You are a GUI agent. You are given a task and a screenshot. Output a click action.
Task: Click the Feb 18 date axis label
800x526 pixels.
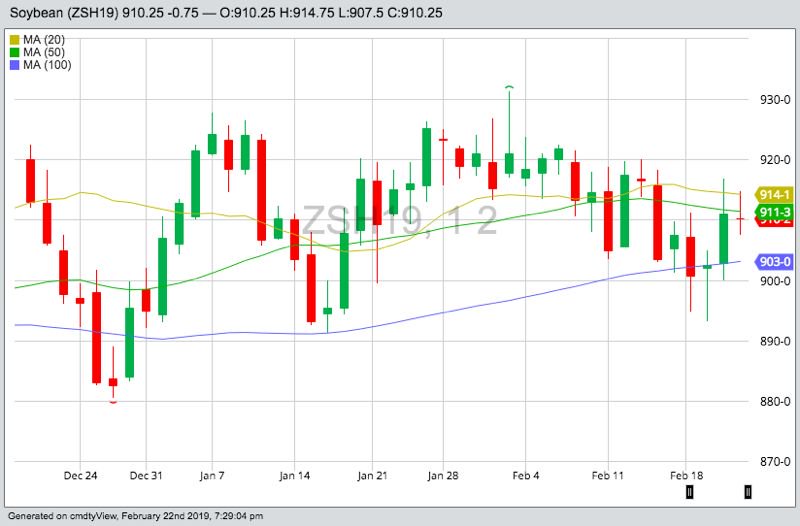tap(686, 476)
